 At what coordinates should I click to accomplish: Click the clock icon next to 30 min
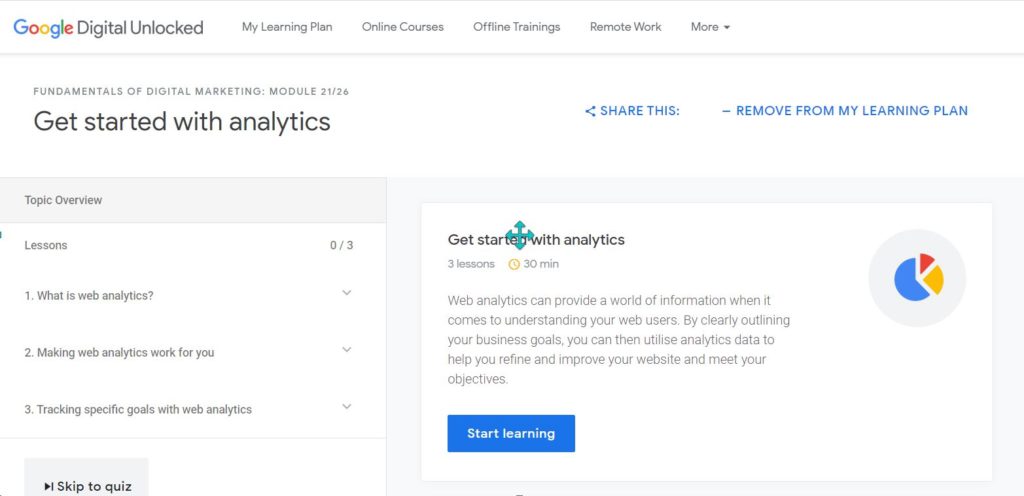pos(514,264)
